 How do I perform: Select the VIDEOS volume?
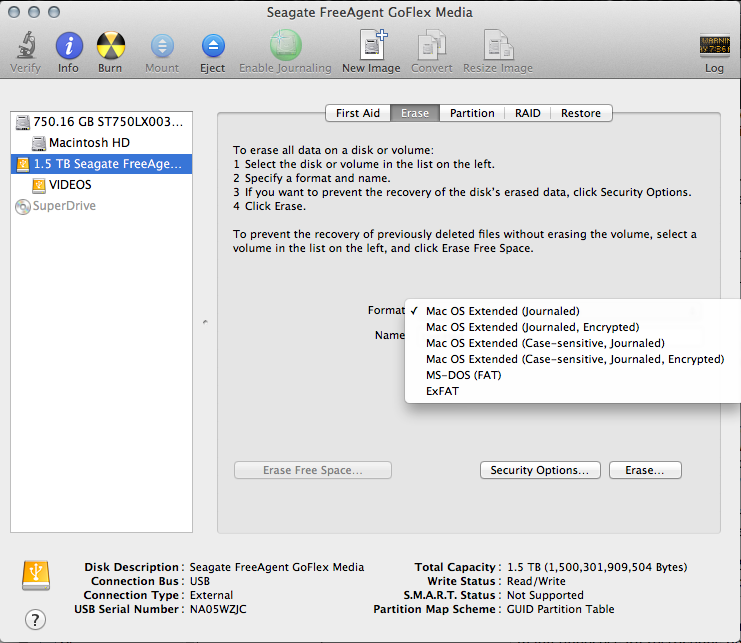click(101, 185)
